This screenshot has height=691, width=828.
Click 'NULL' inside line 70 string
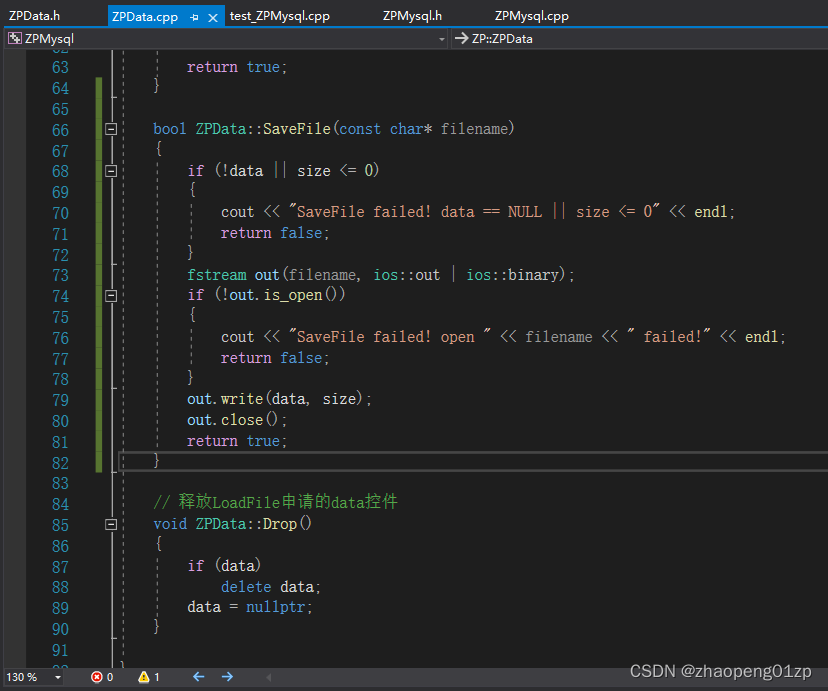point(525,212)
